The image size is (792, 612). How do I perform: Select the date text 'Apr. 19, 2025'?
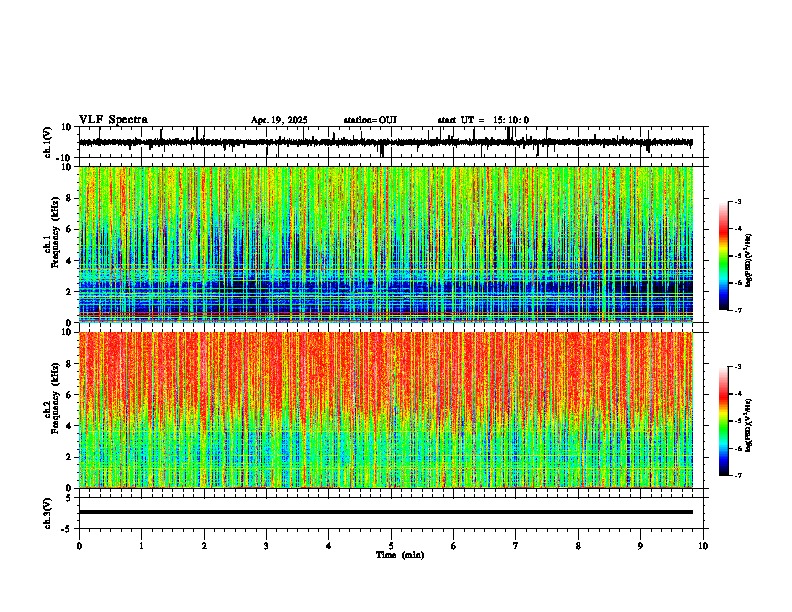279,120
